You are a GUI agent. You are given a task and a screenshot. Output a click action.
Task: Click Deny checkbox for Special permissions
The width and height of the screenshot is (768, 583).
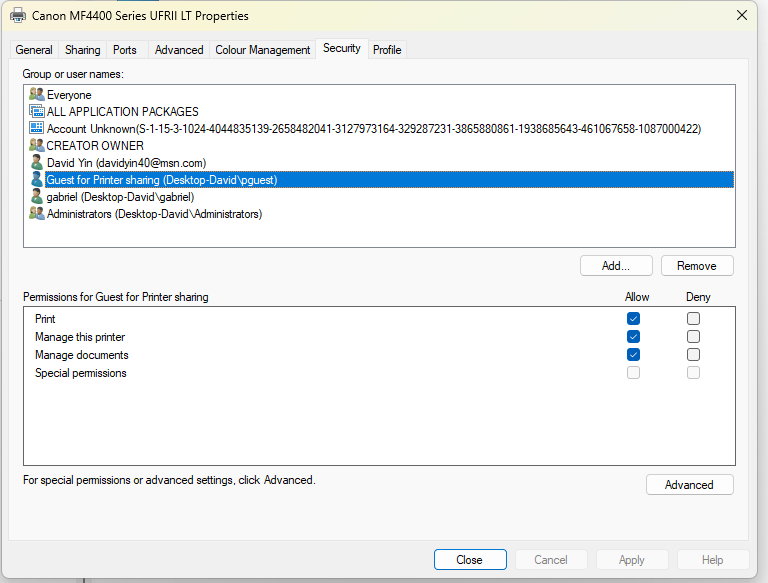(693, 372)
